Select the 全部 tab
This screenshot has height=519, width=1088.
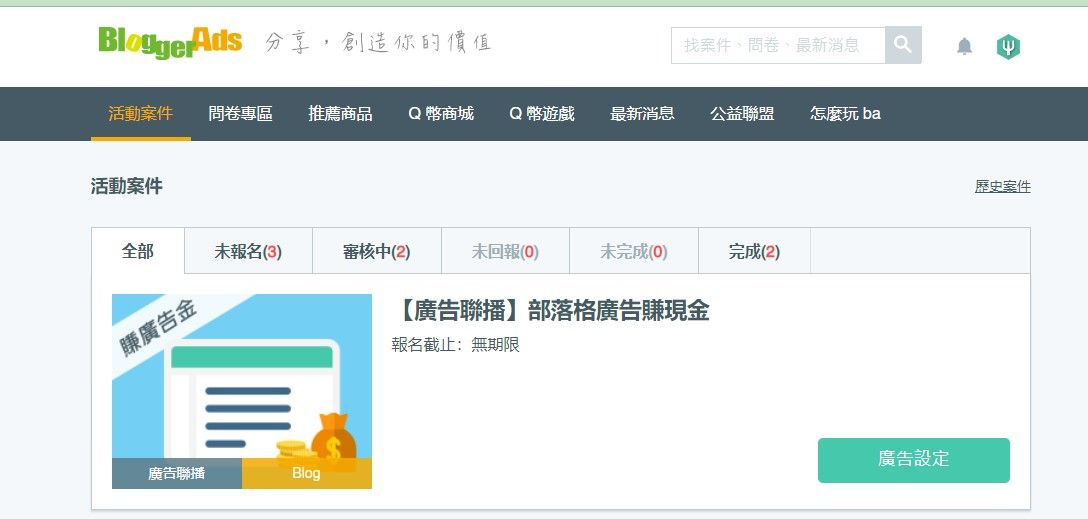138,251
